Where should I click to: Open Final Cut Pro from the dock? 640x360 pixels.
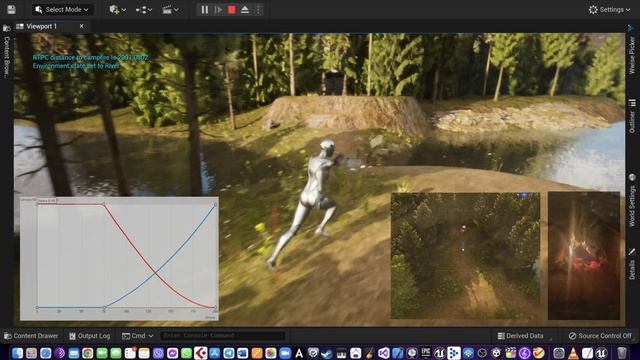coord(511,353)
